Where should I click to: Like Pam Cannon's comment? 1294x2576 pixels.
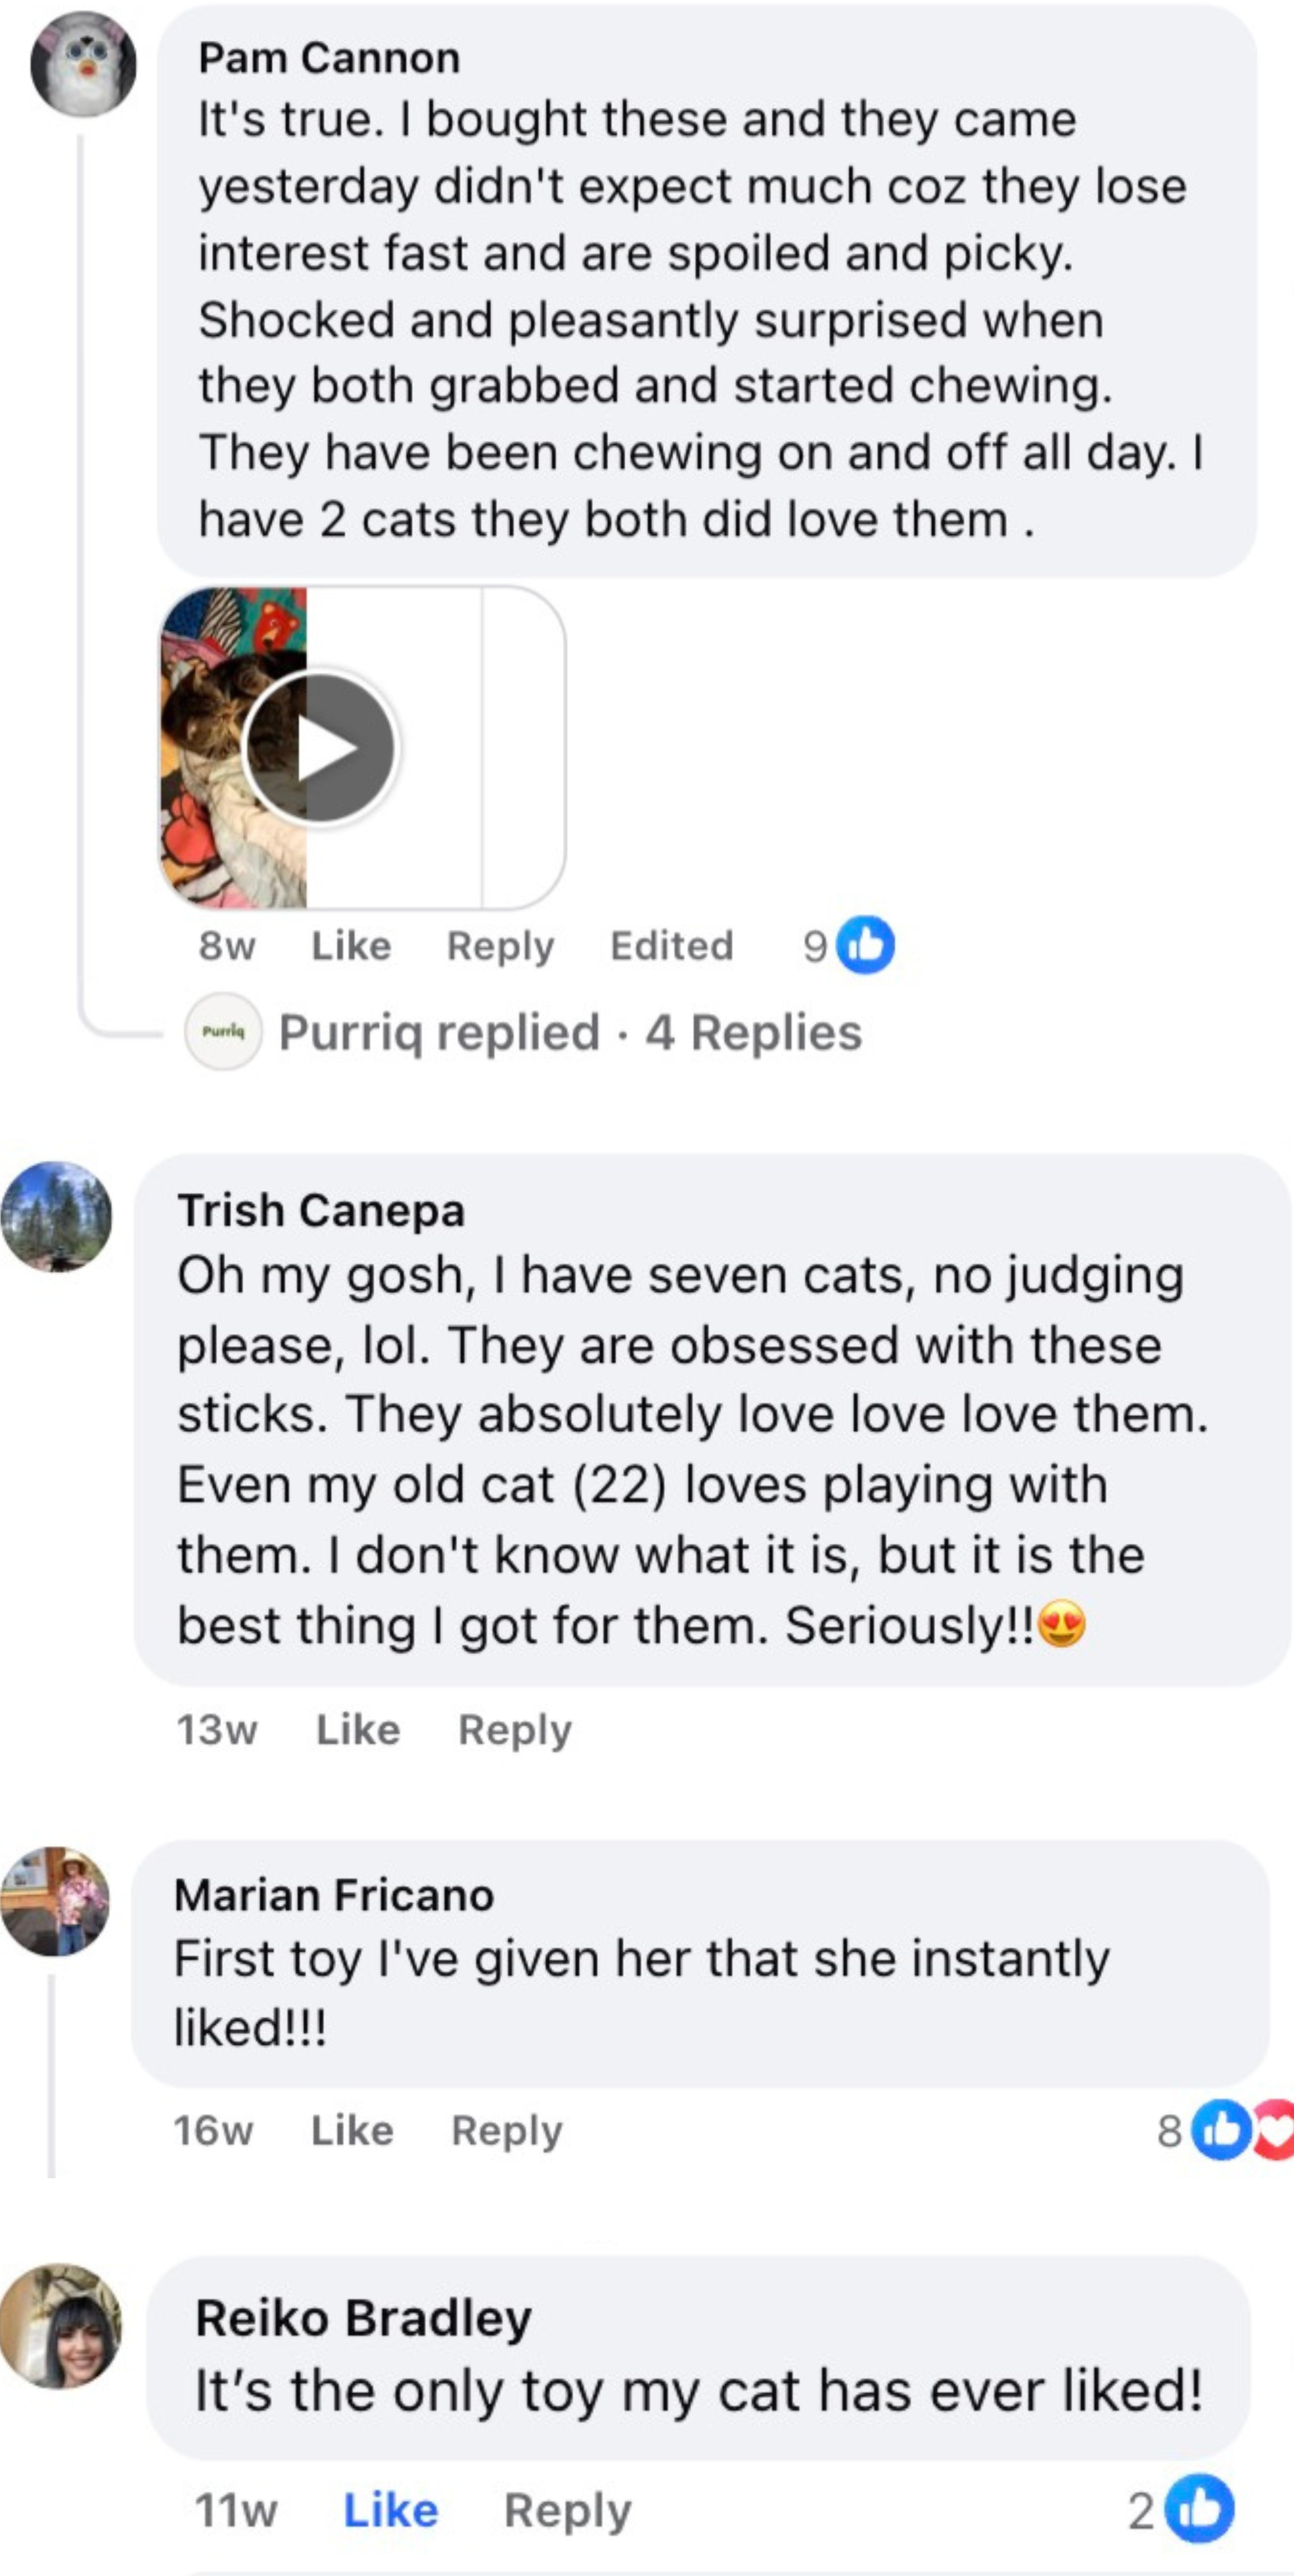point(351,946)
